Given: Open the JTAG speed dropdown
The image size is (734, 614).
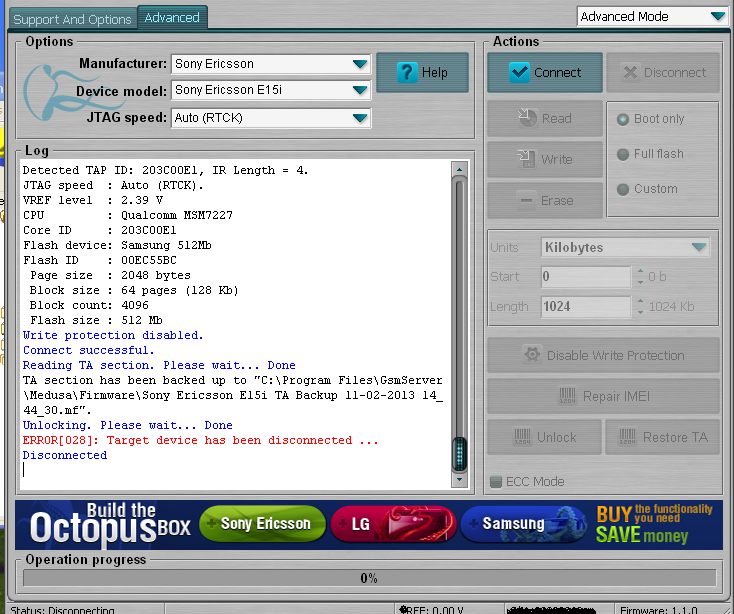Looking at the screenshot, I should (360, 118).
